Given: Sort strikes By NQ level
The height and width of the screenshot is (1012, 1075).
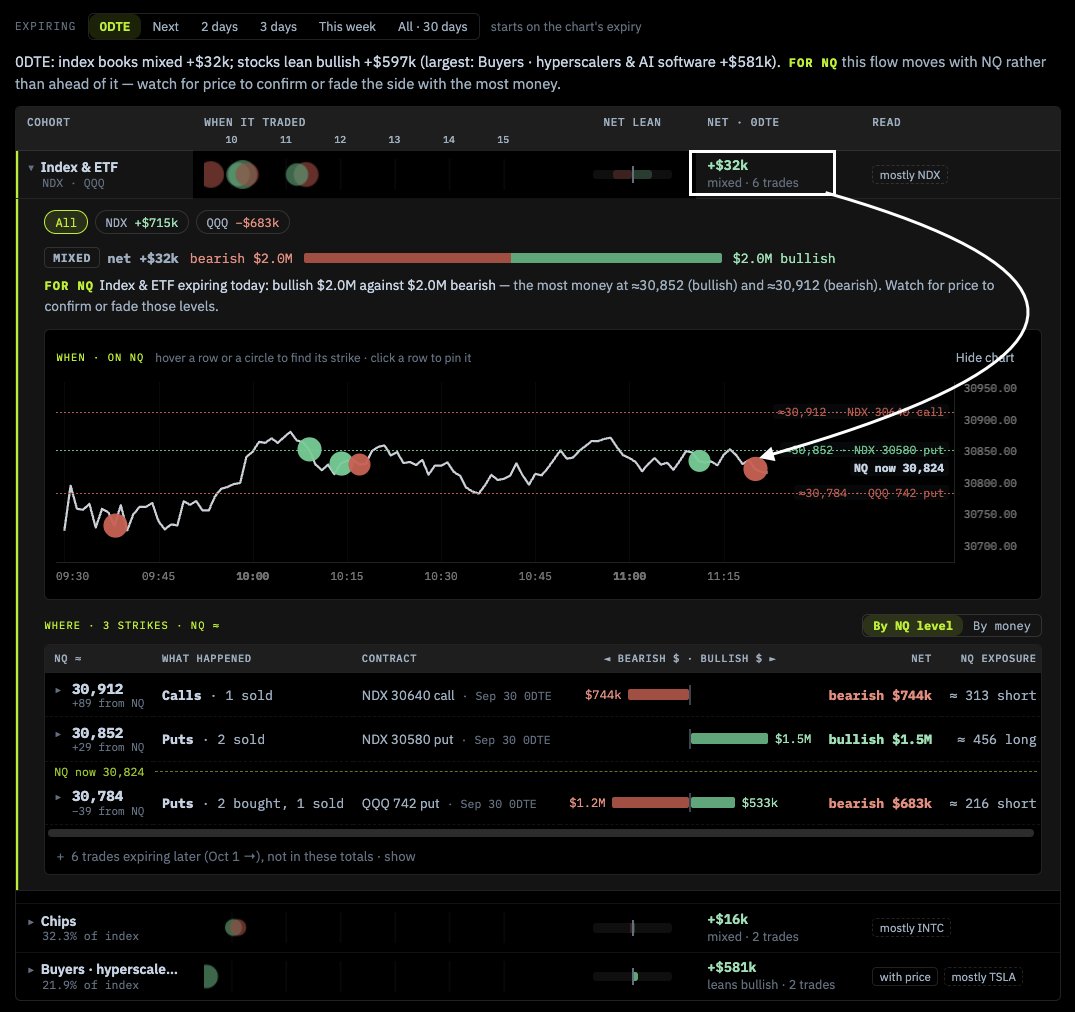Looking at the screenshot, I should point(913,625).
